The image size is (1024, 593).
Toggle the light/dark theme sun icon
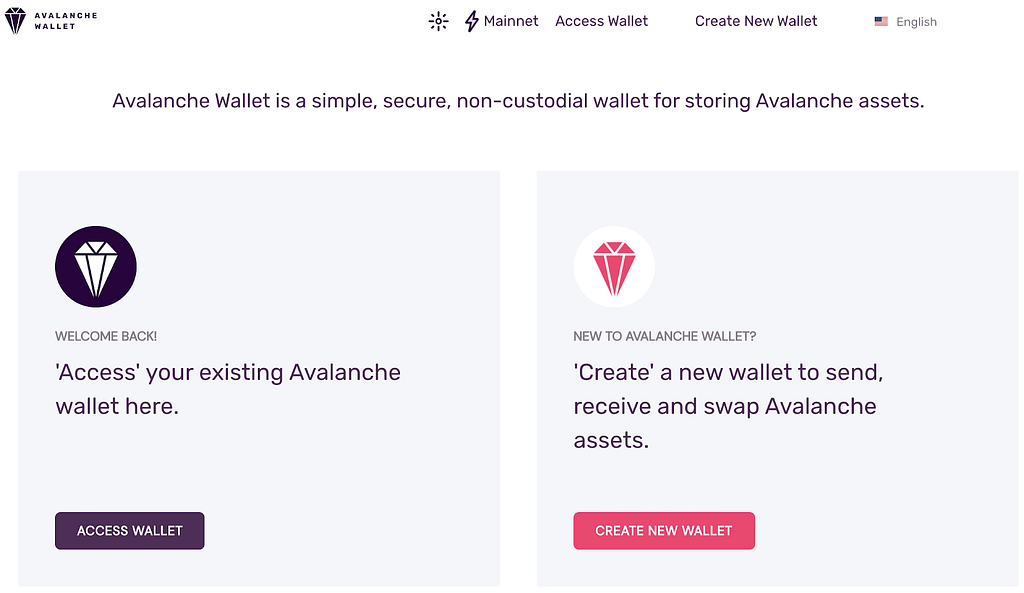click(x=438, y=22)
